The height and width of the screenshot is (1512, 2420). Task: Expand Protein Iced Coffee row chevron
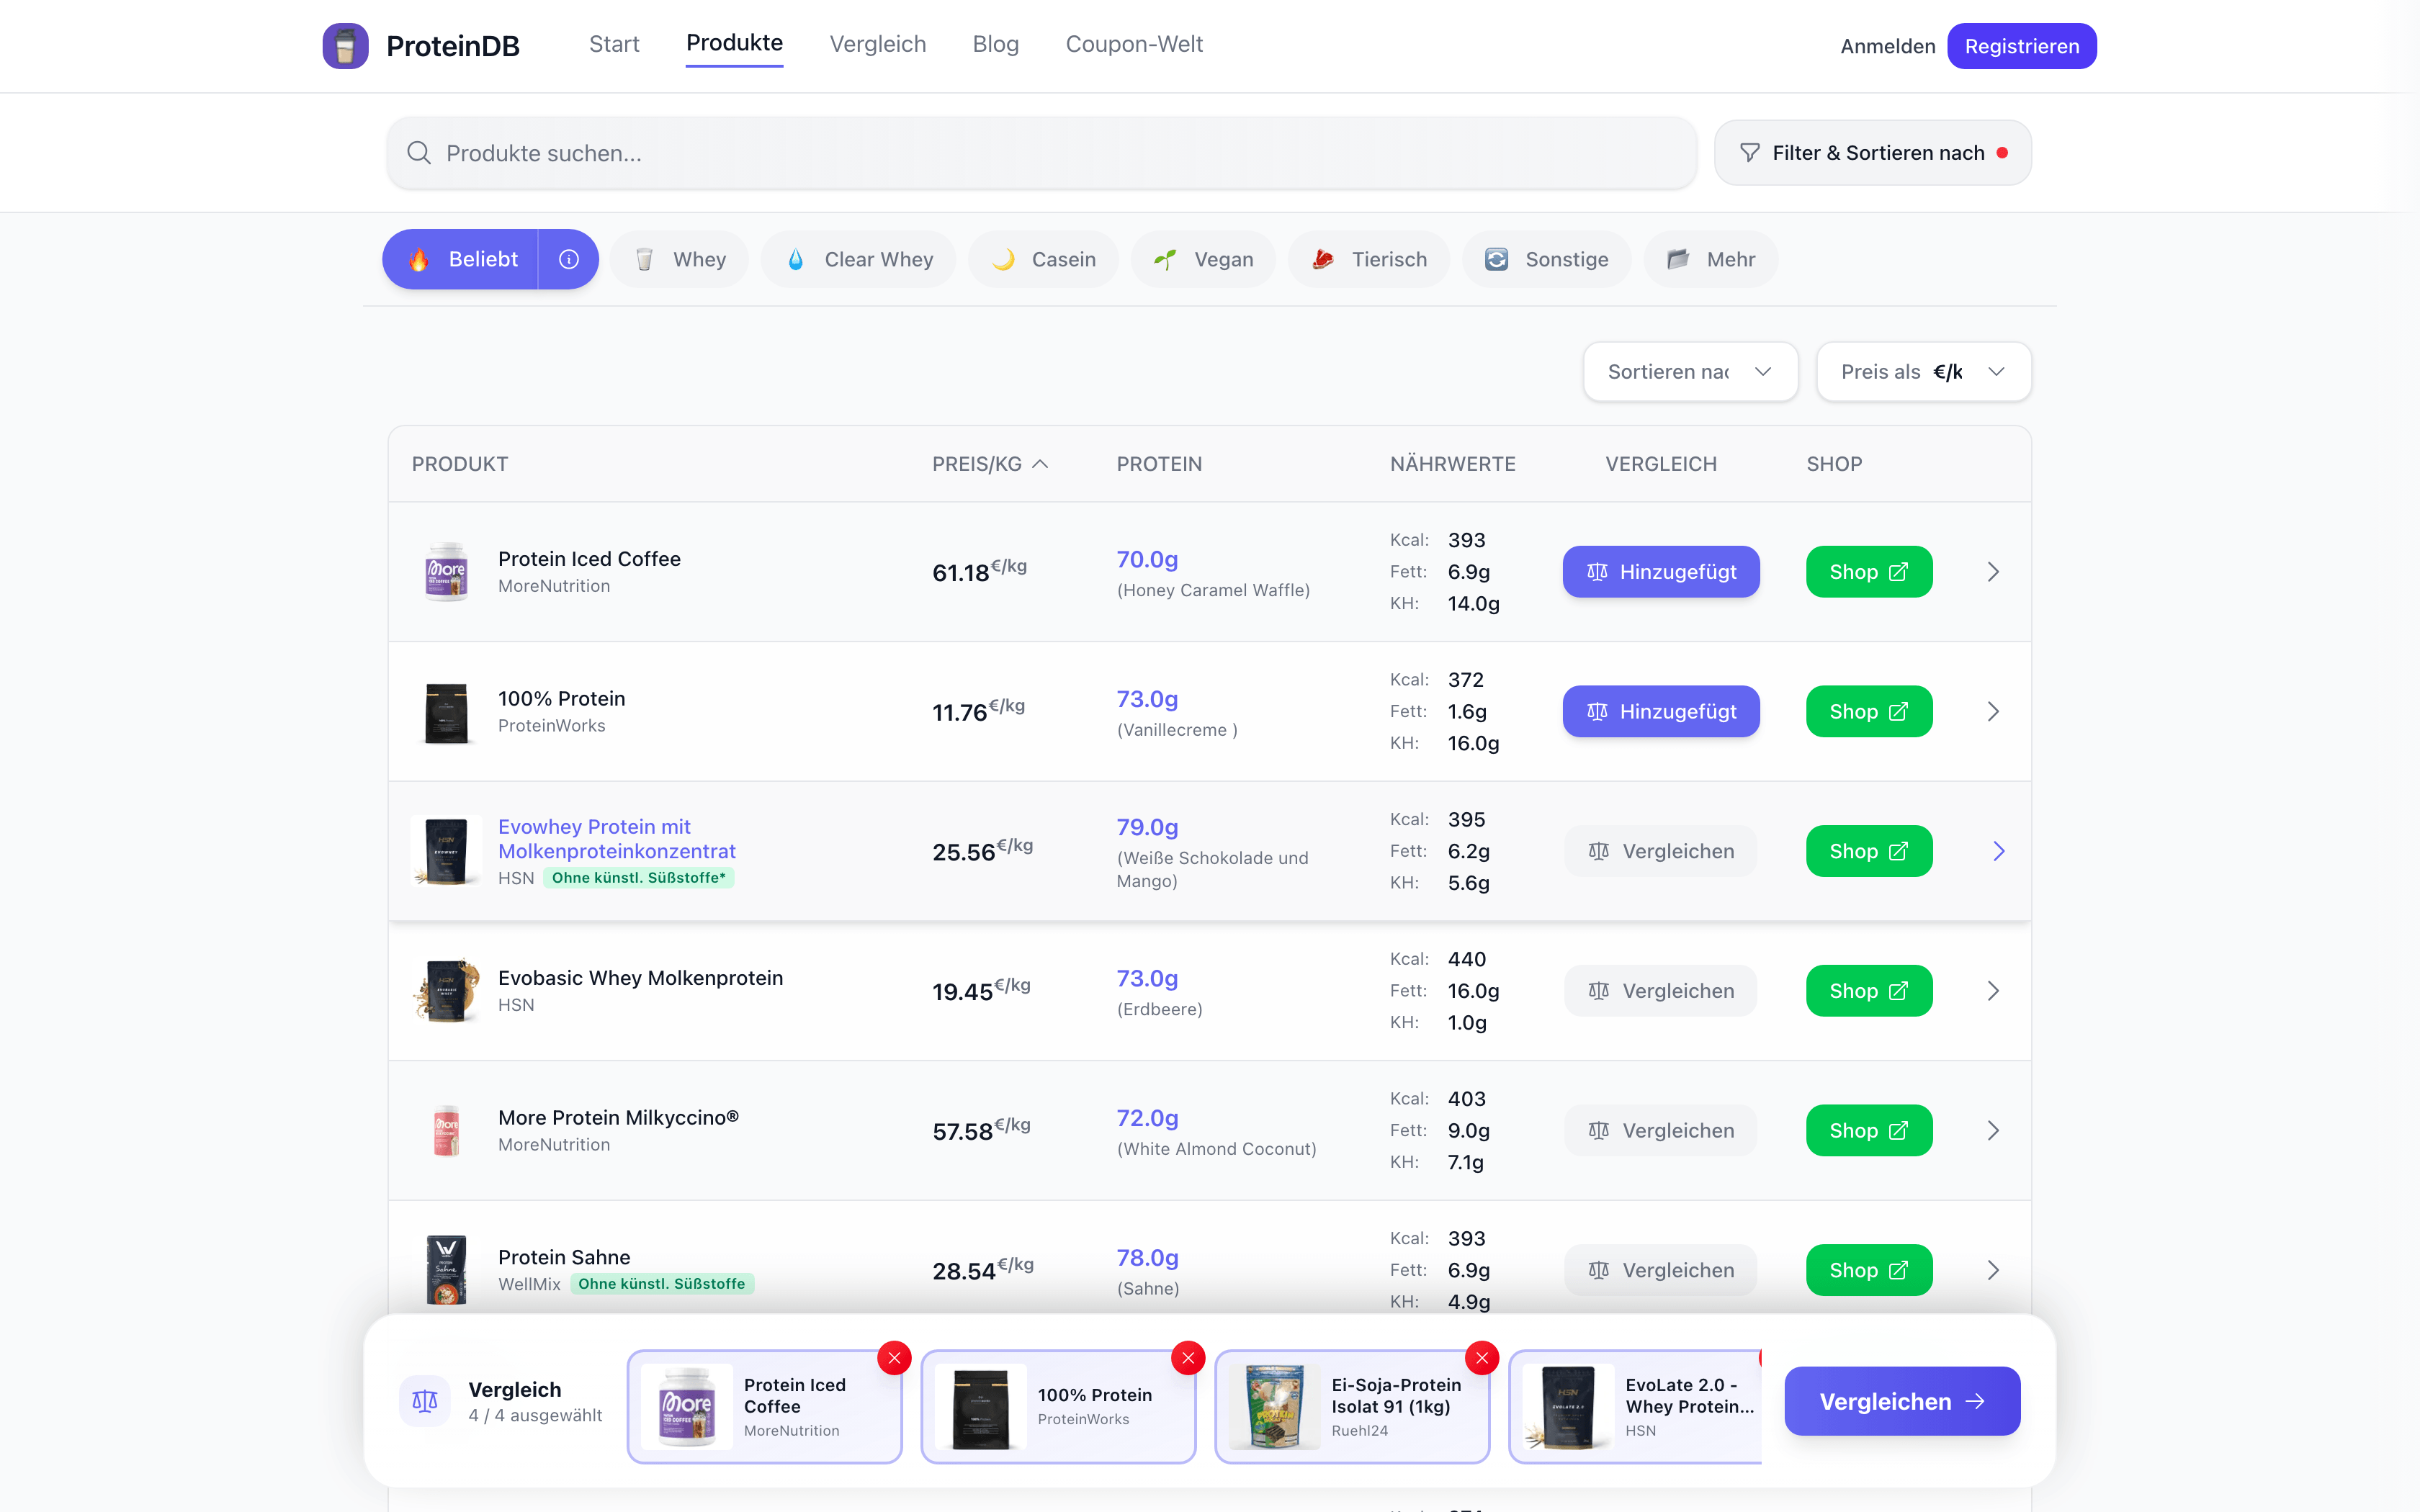pyautogui.click(x=1993, y=572)
